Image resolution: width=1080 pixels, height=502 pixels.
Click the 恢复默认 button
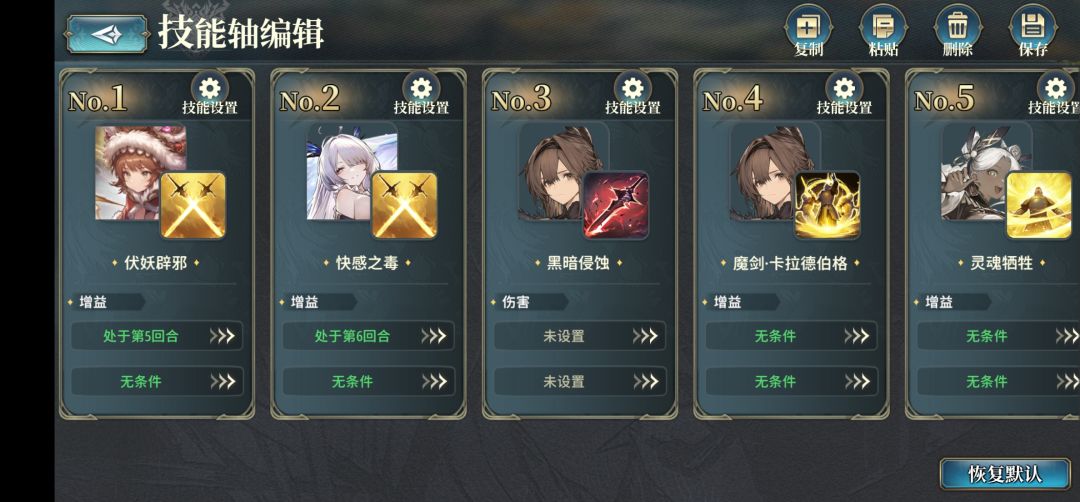[x=1006, y=474]
